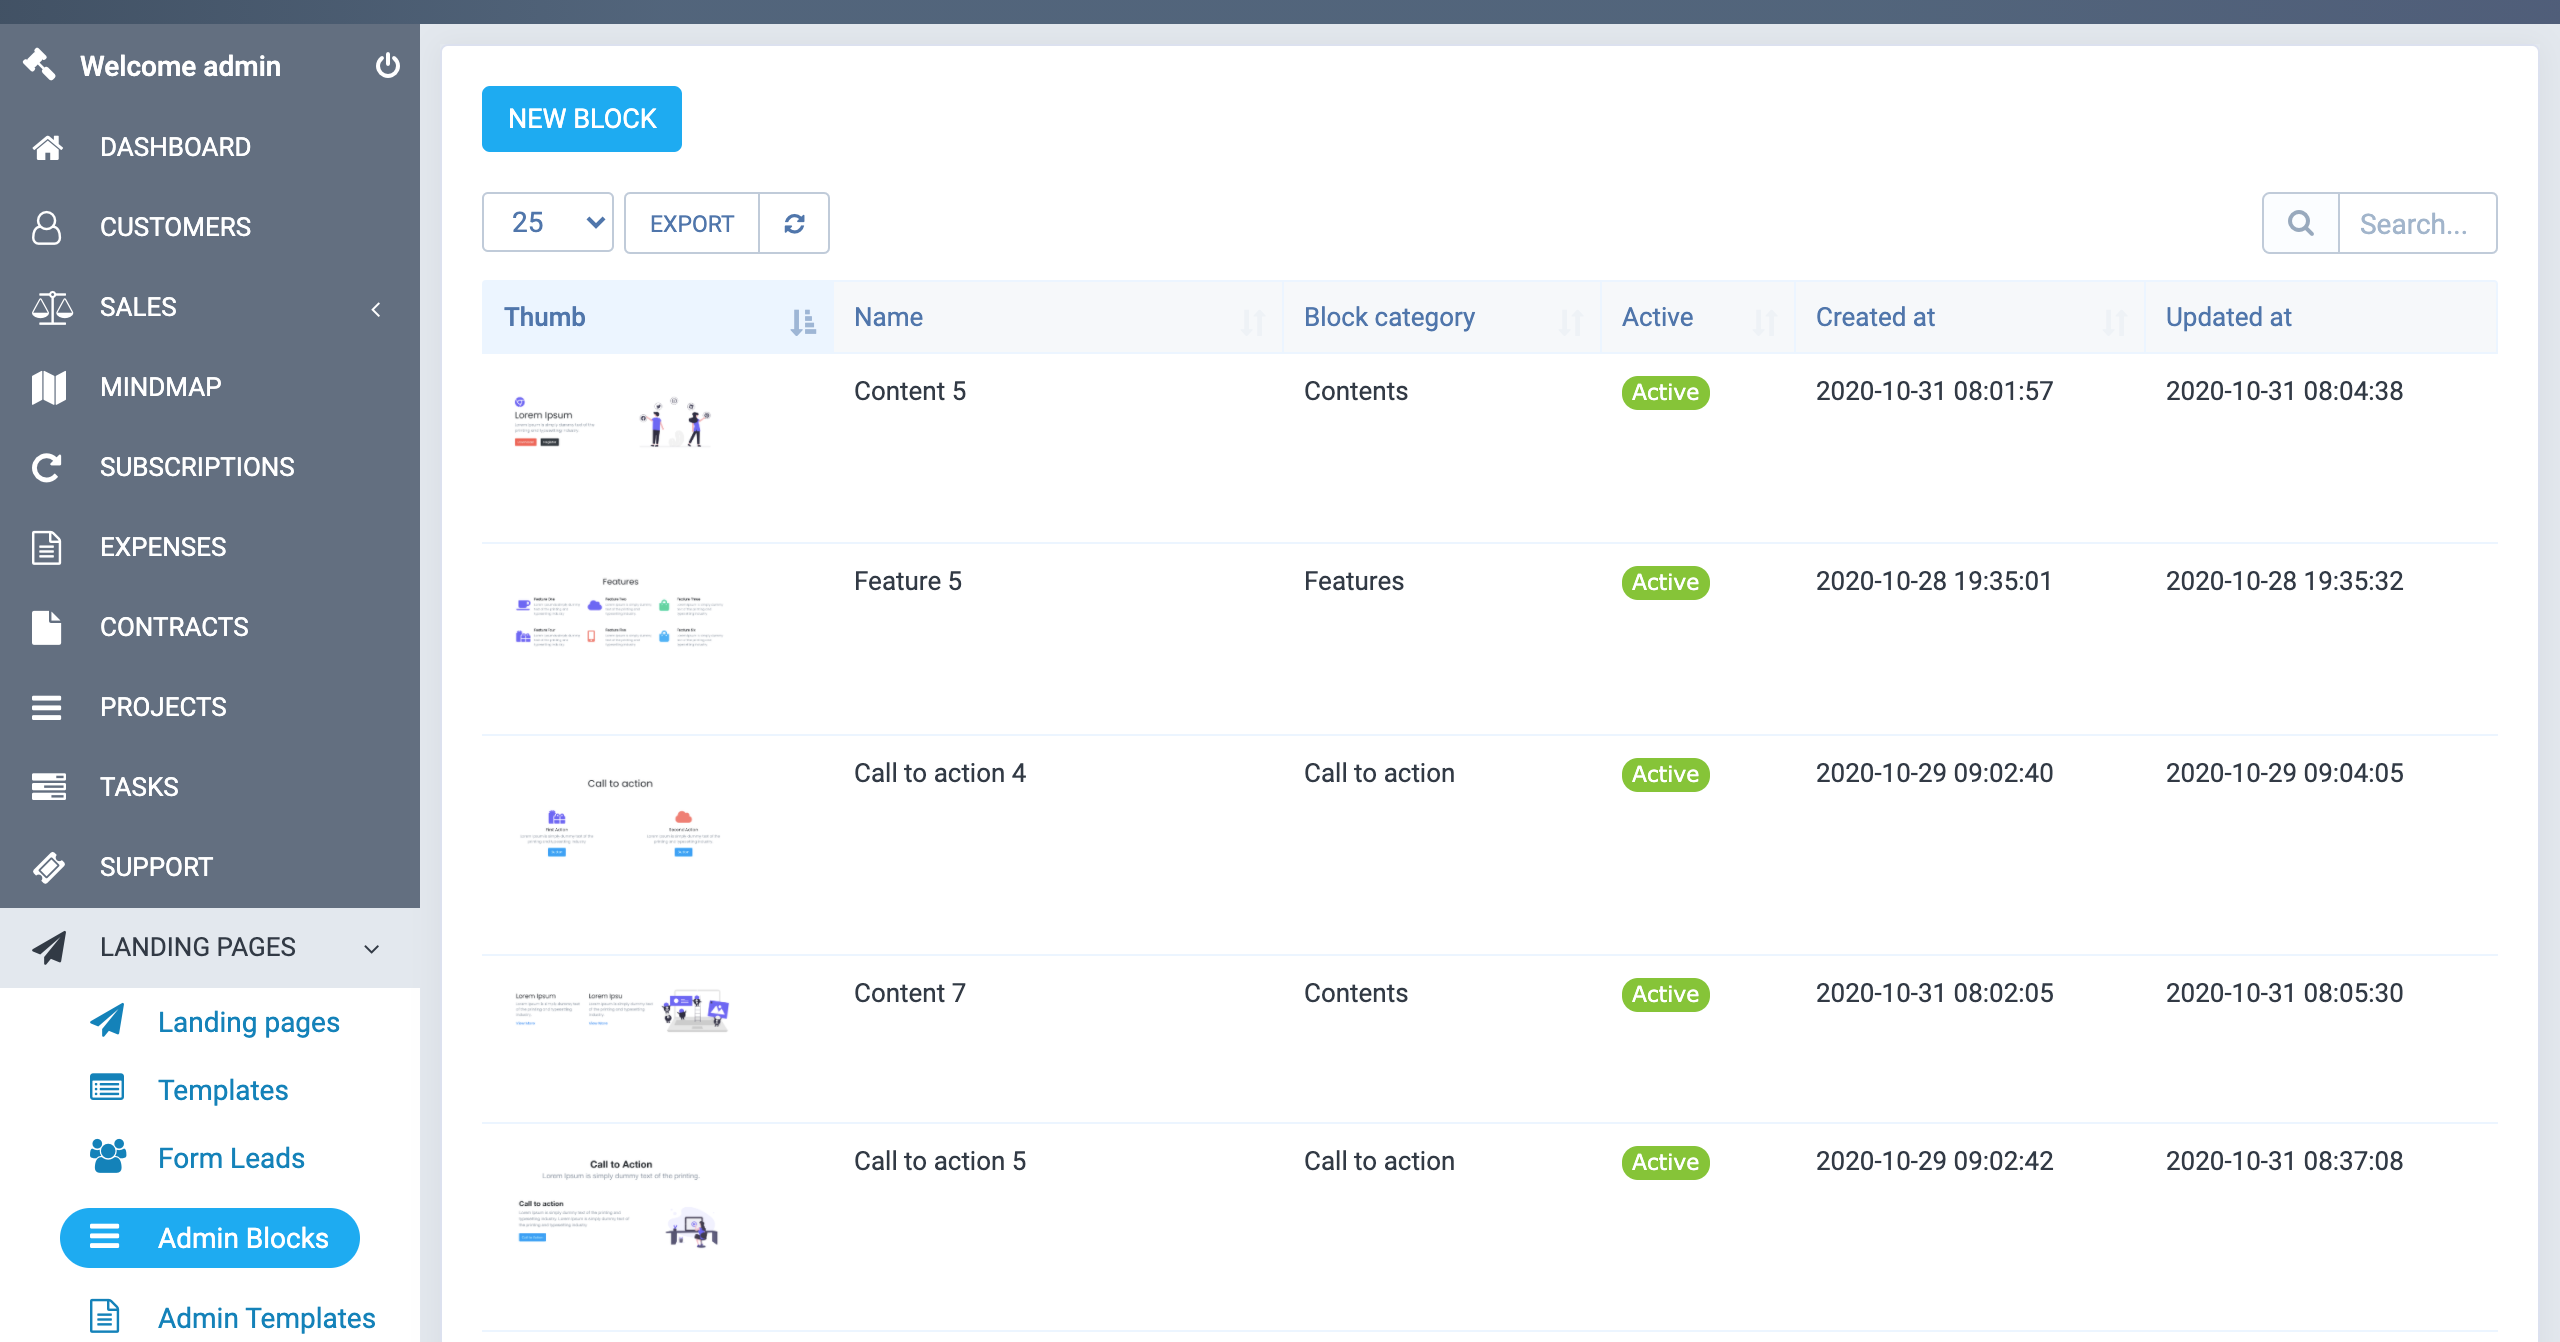2560x1342 pixels.
Task: Collapse the Landing Pages menu
Action: click(x=371, y=948)
